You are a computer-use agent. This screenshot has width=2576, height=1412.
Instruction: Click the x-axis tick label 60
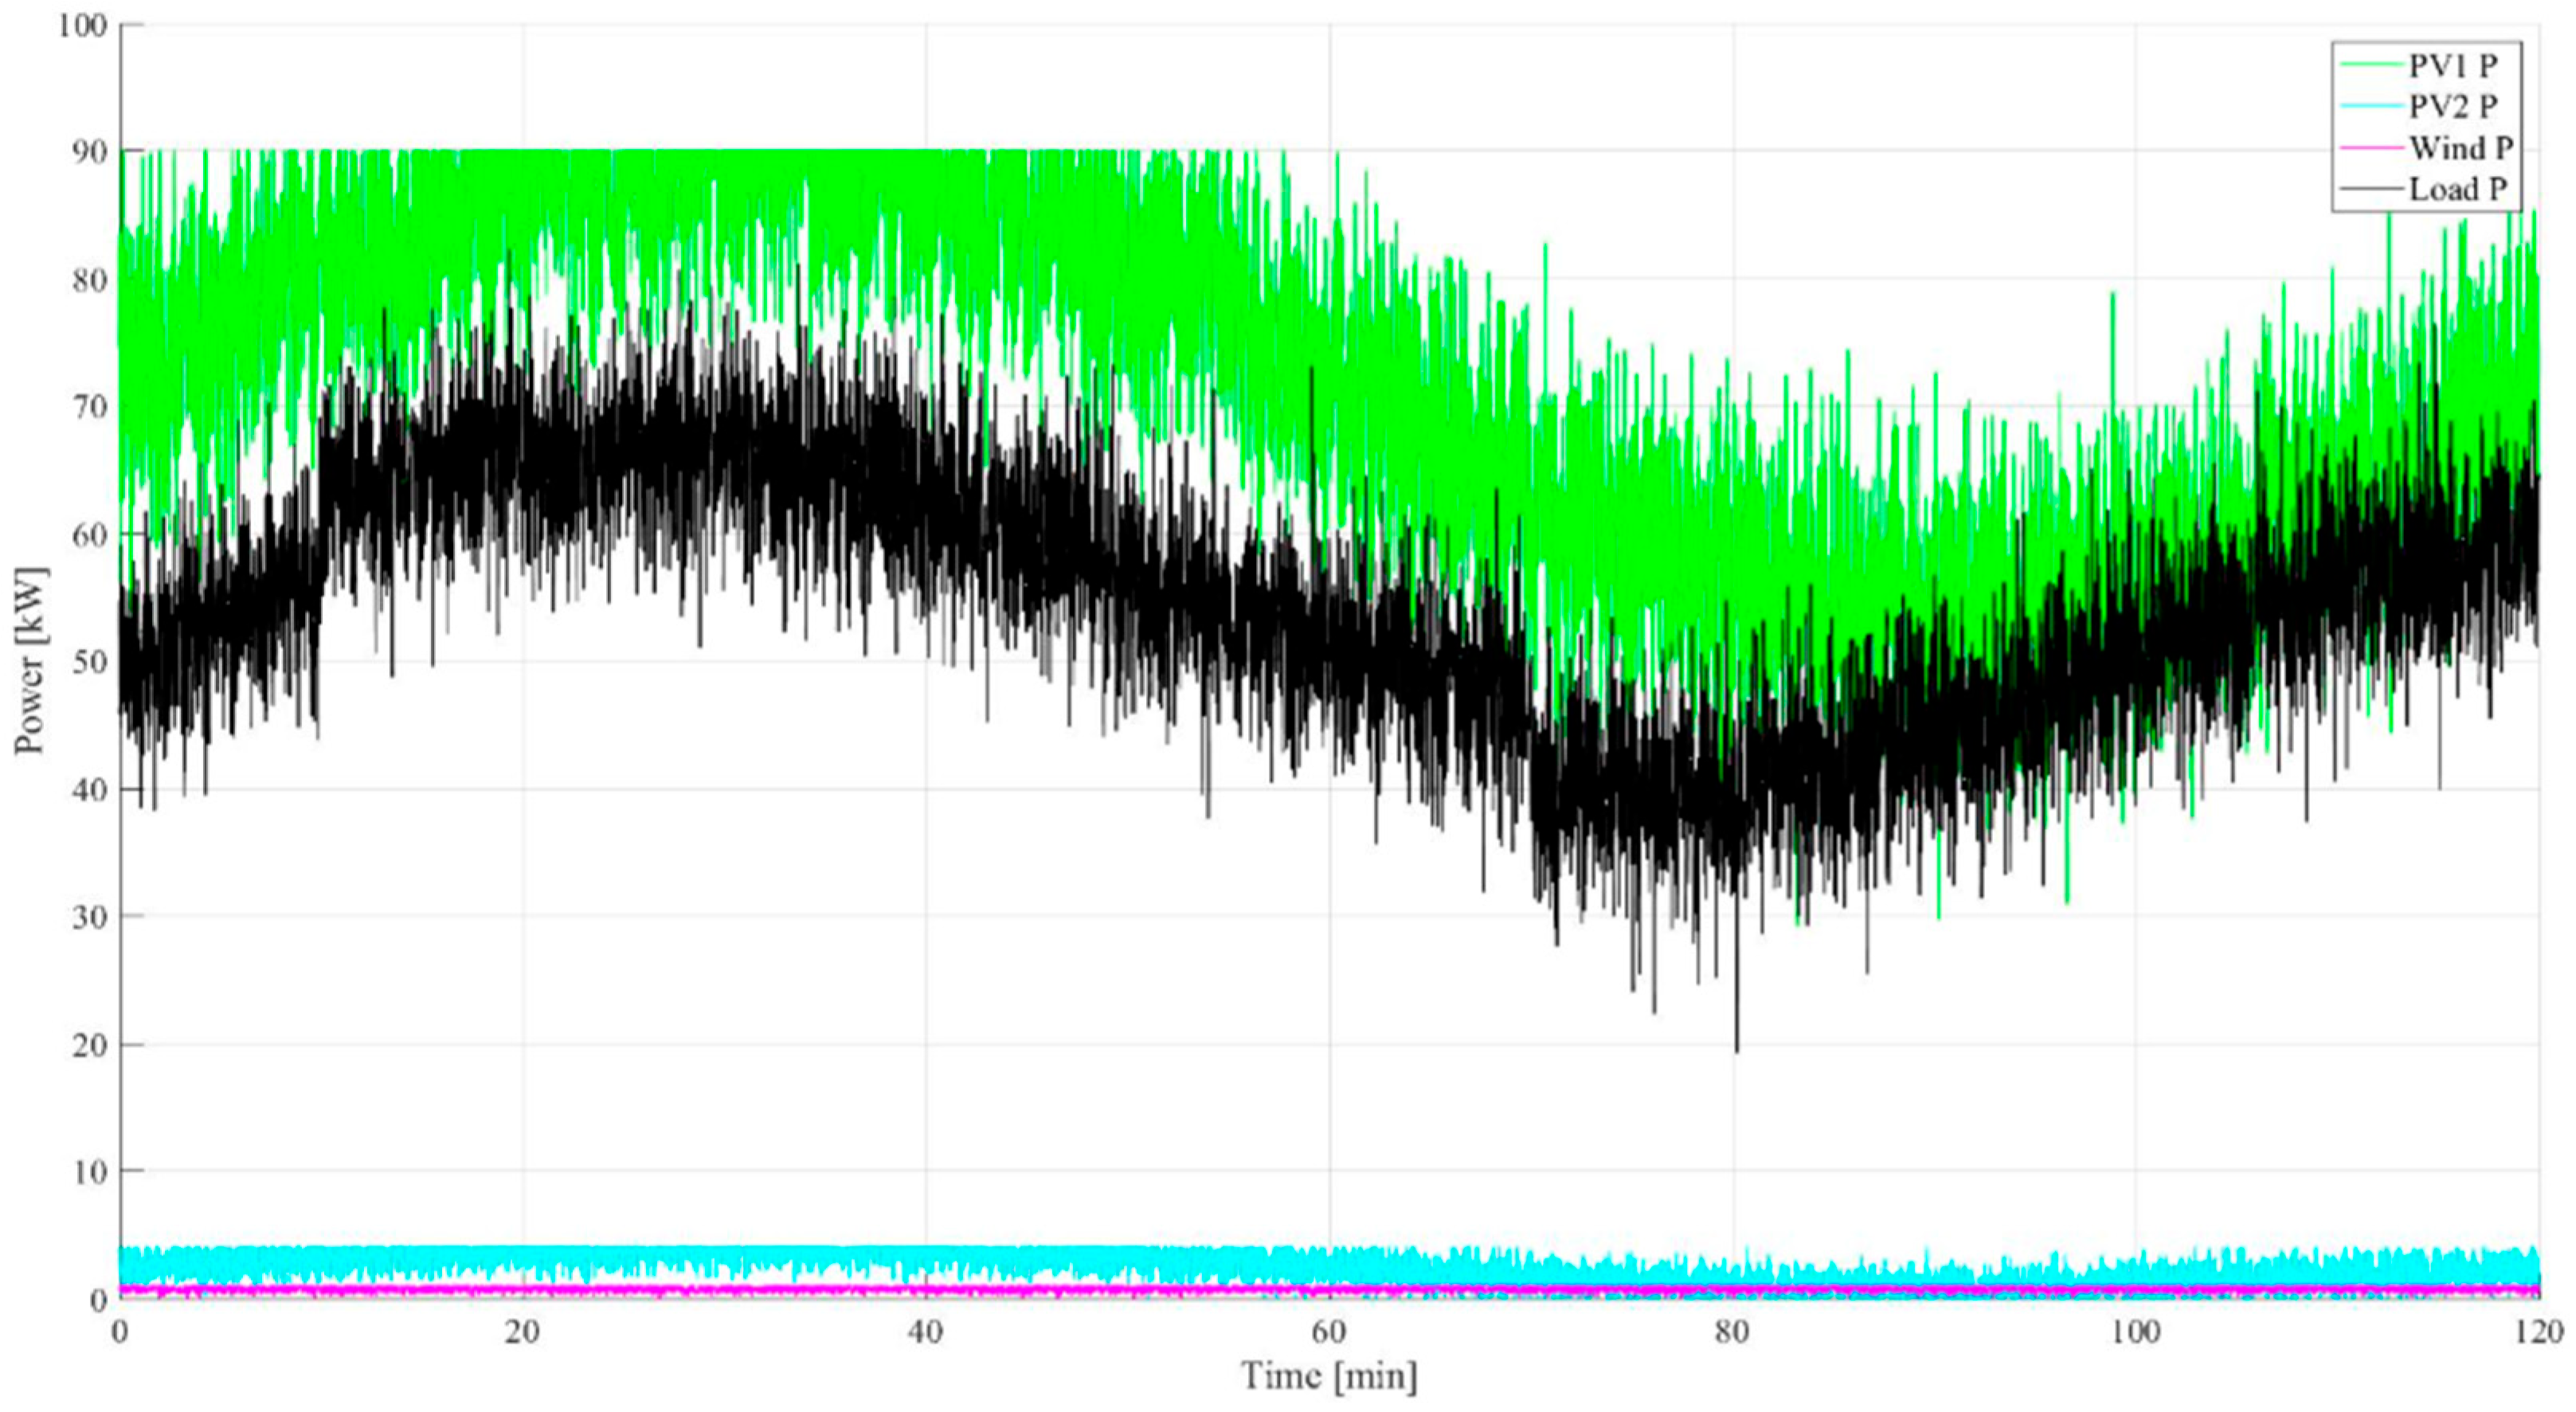1329,1333
